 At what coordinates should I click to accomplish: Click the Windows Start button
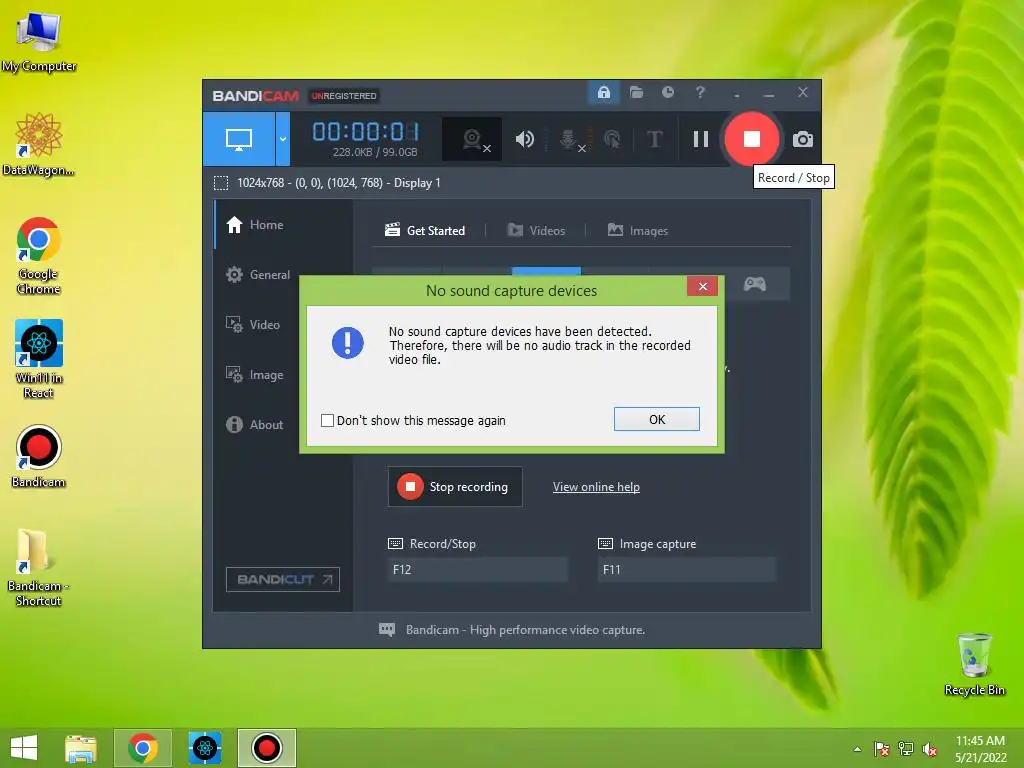[24, 748]
